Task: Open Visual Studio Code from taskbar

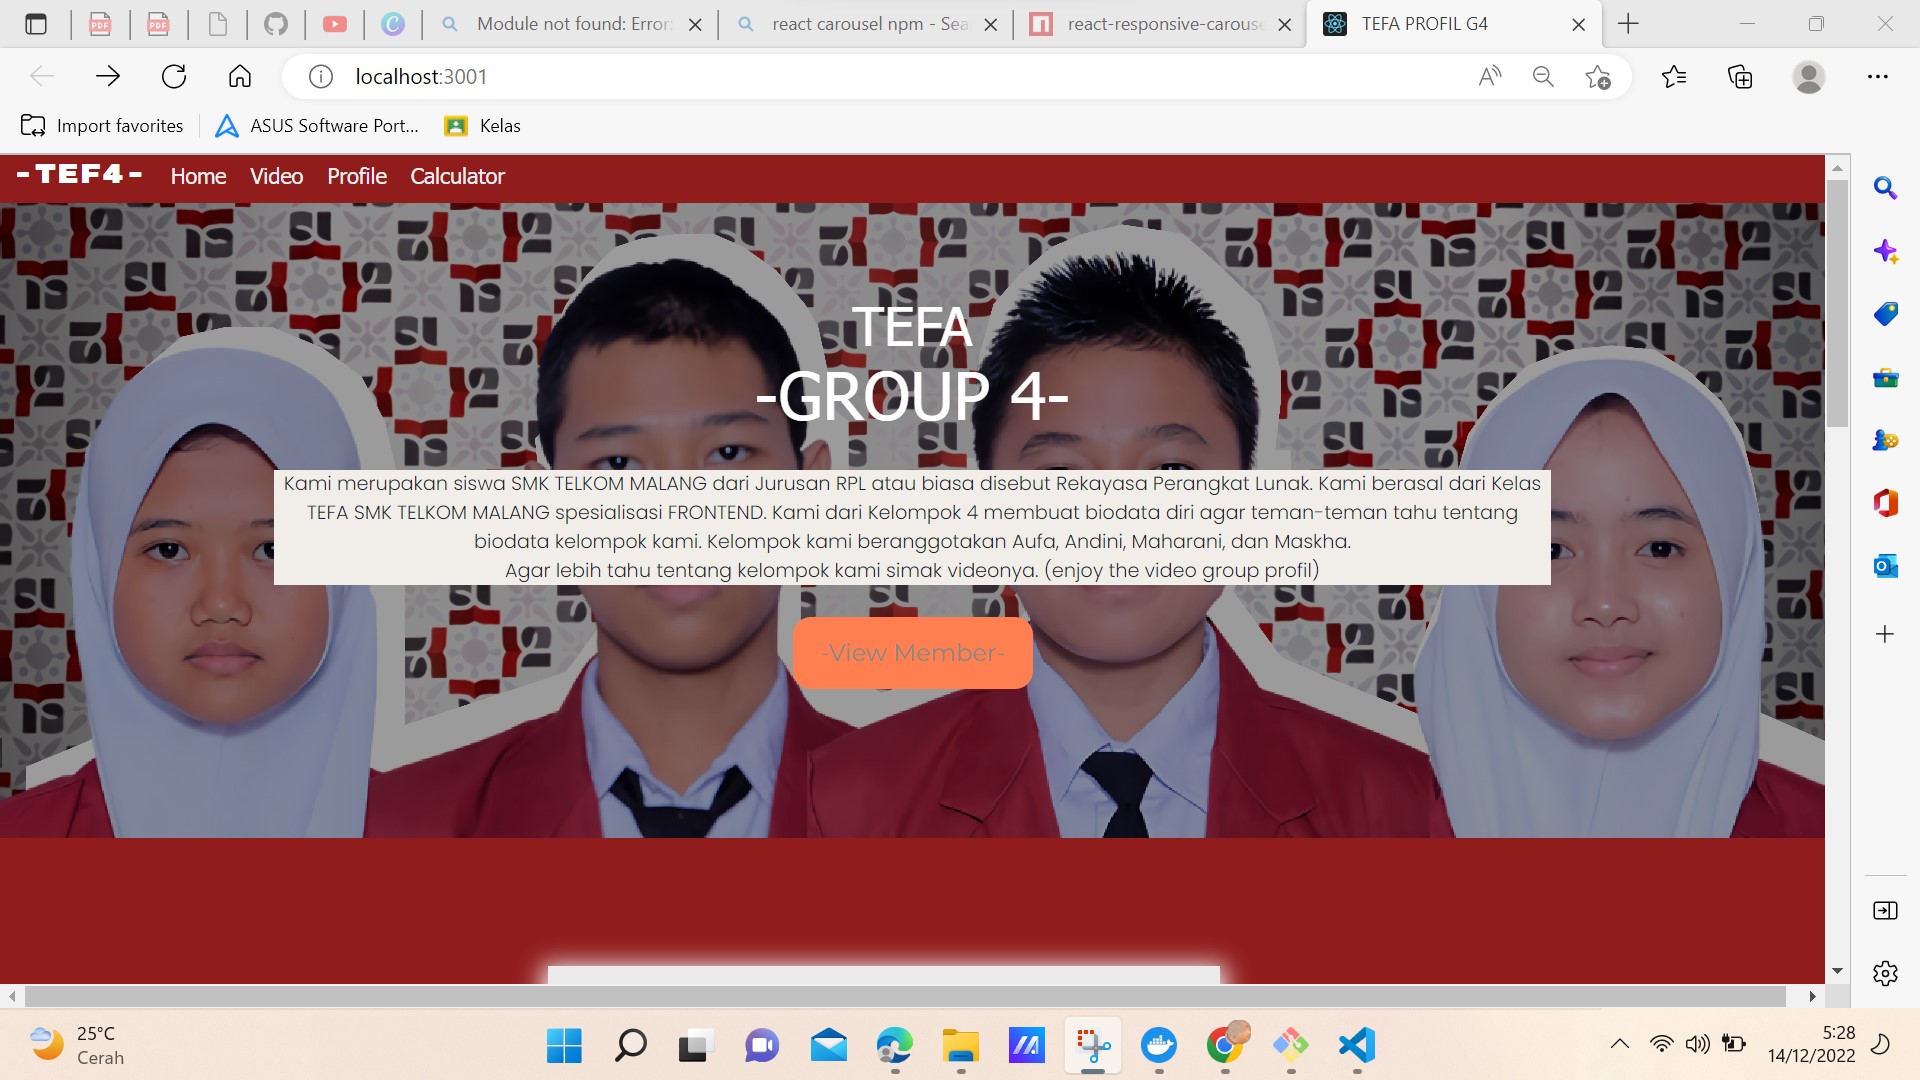Action: (1357, 1046)
